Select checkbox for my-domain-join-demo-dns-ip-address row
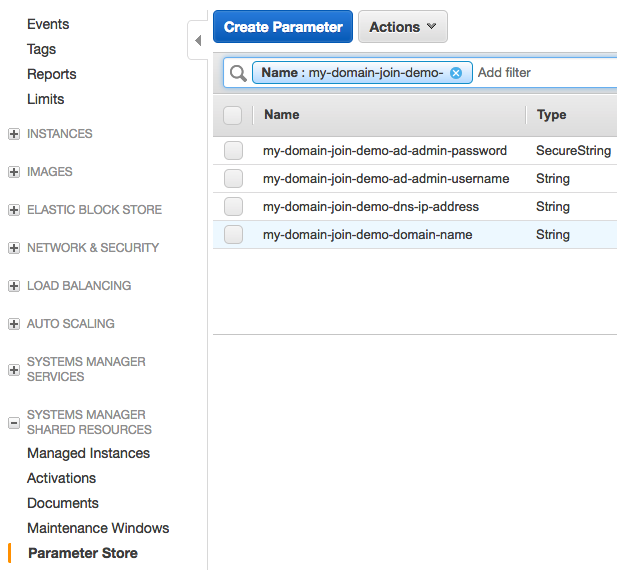 click(233, 207)
